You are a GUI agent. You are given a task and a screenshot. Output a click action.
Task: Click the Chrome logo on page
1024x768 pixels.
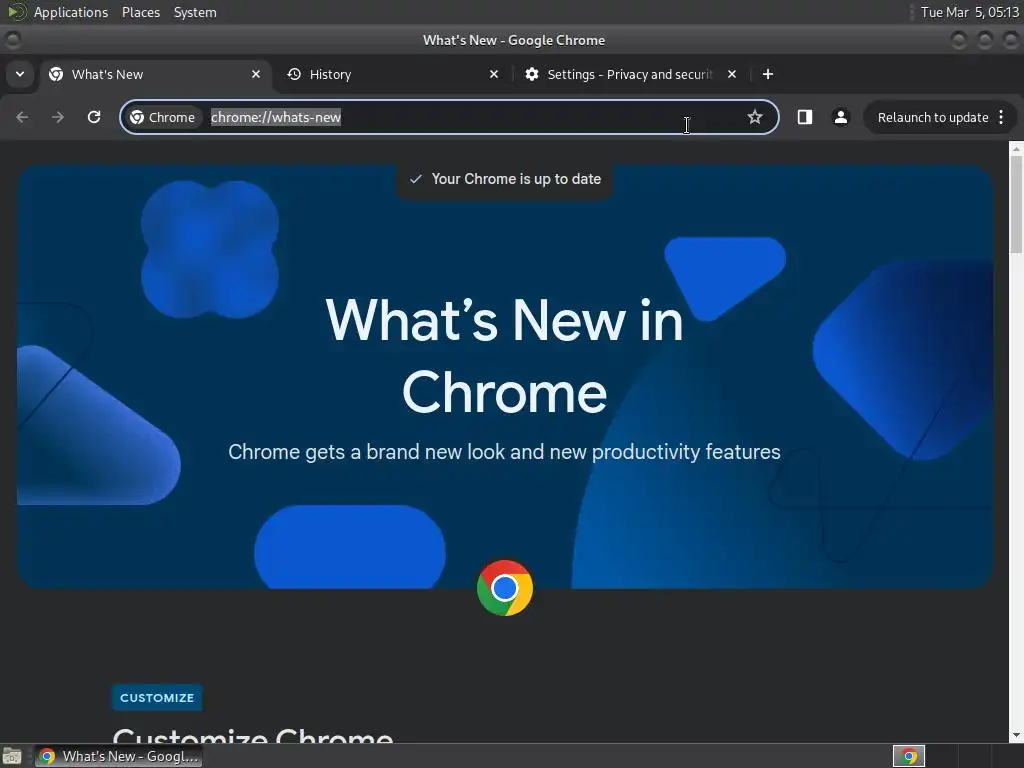[x=505, y=588]
